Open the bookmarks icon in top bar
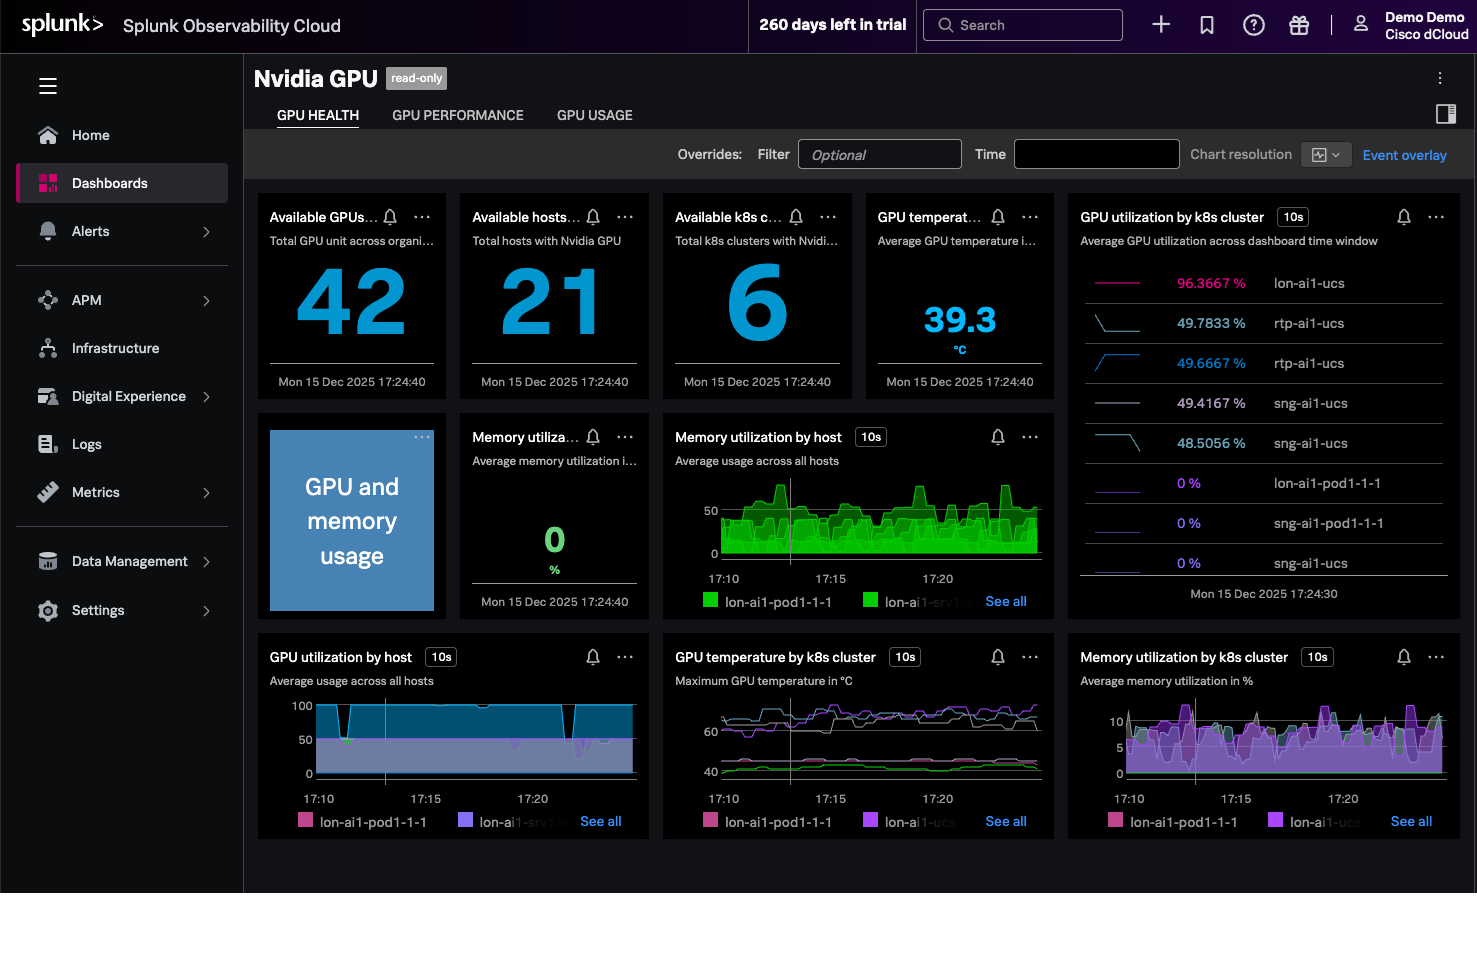The height and width of the screenshot is (978, 1477). coord(1207,25)
